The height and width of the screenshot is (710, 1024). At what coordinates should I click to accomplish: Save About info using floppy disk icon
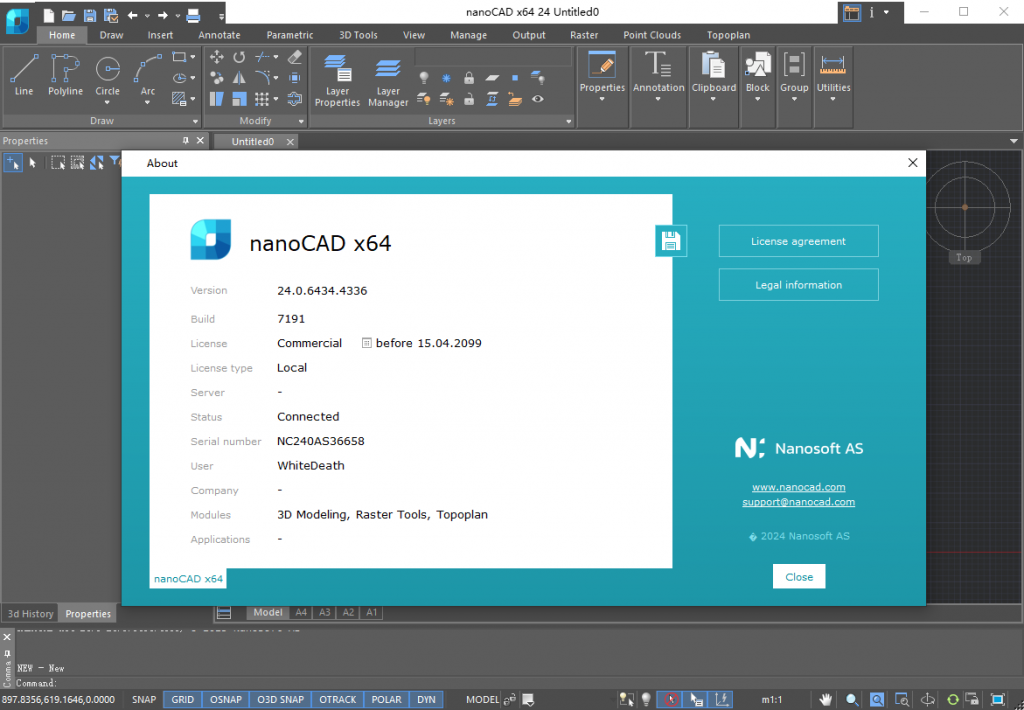coord(671,241)
